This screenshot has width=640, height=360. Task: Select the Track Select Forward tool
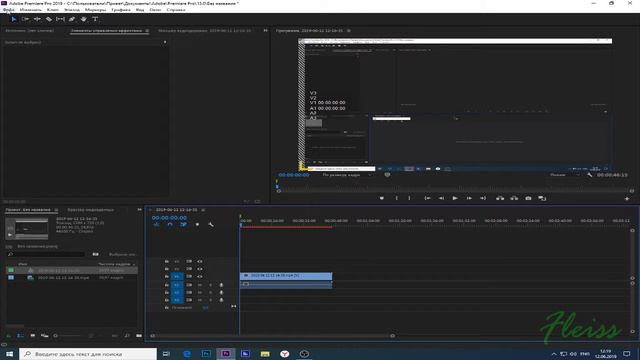pos(25,19)
